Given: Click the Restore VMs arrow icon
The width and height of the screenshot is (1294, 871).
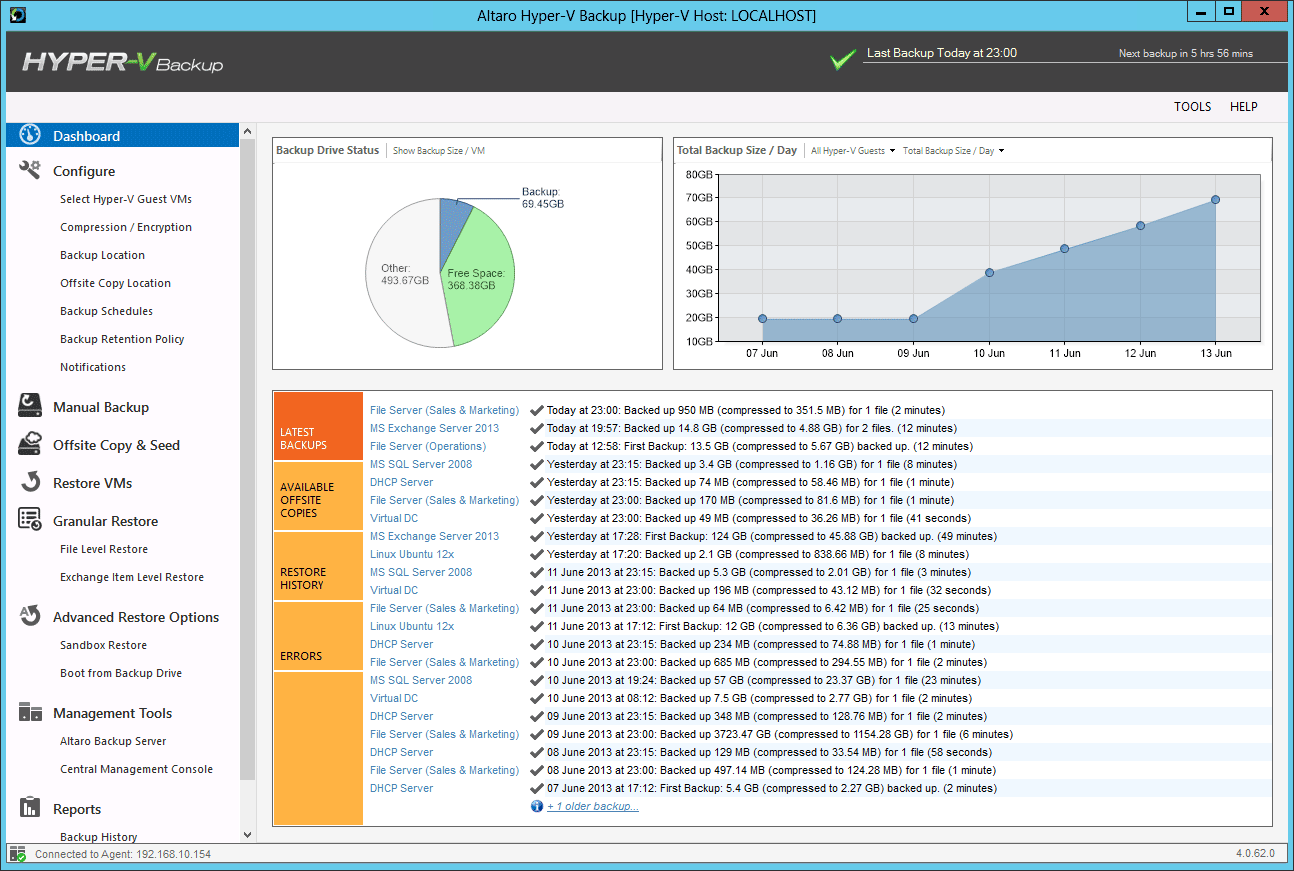Looking at the screenshot, I should [29, 482].
